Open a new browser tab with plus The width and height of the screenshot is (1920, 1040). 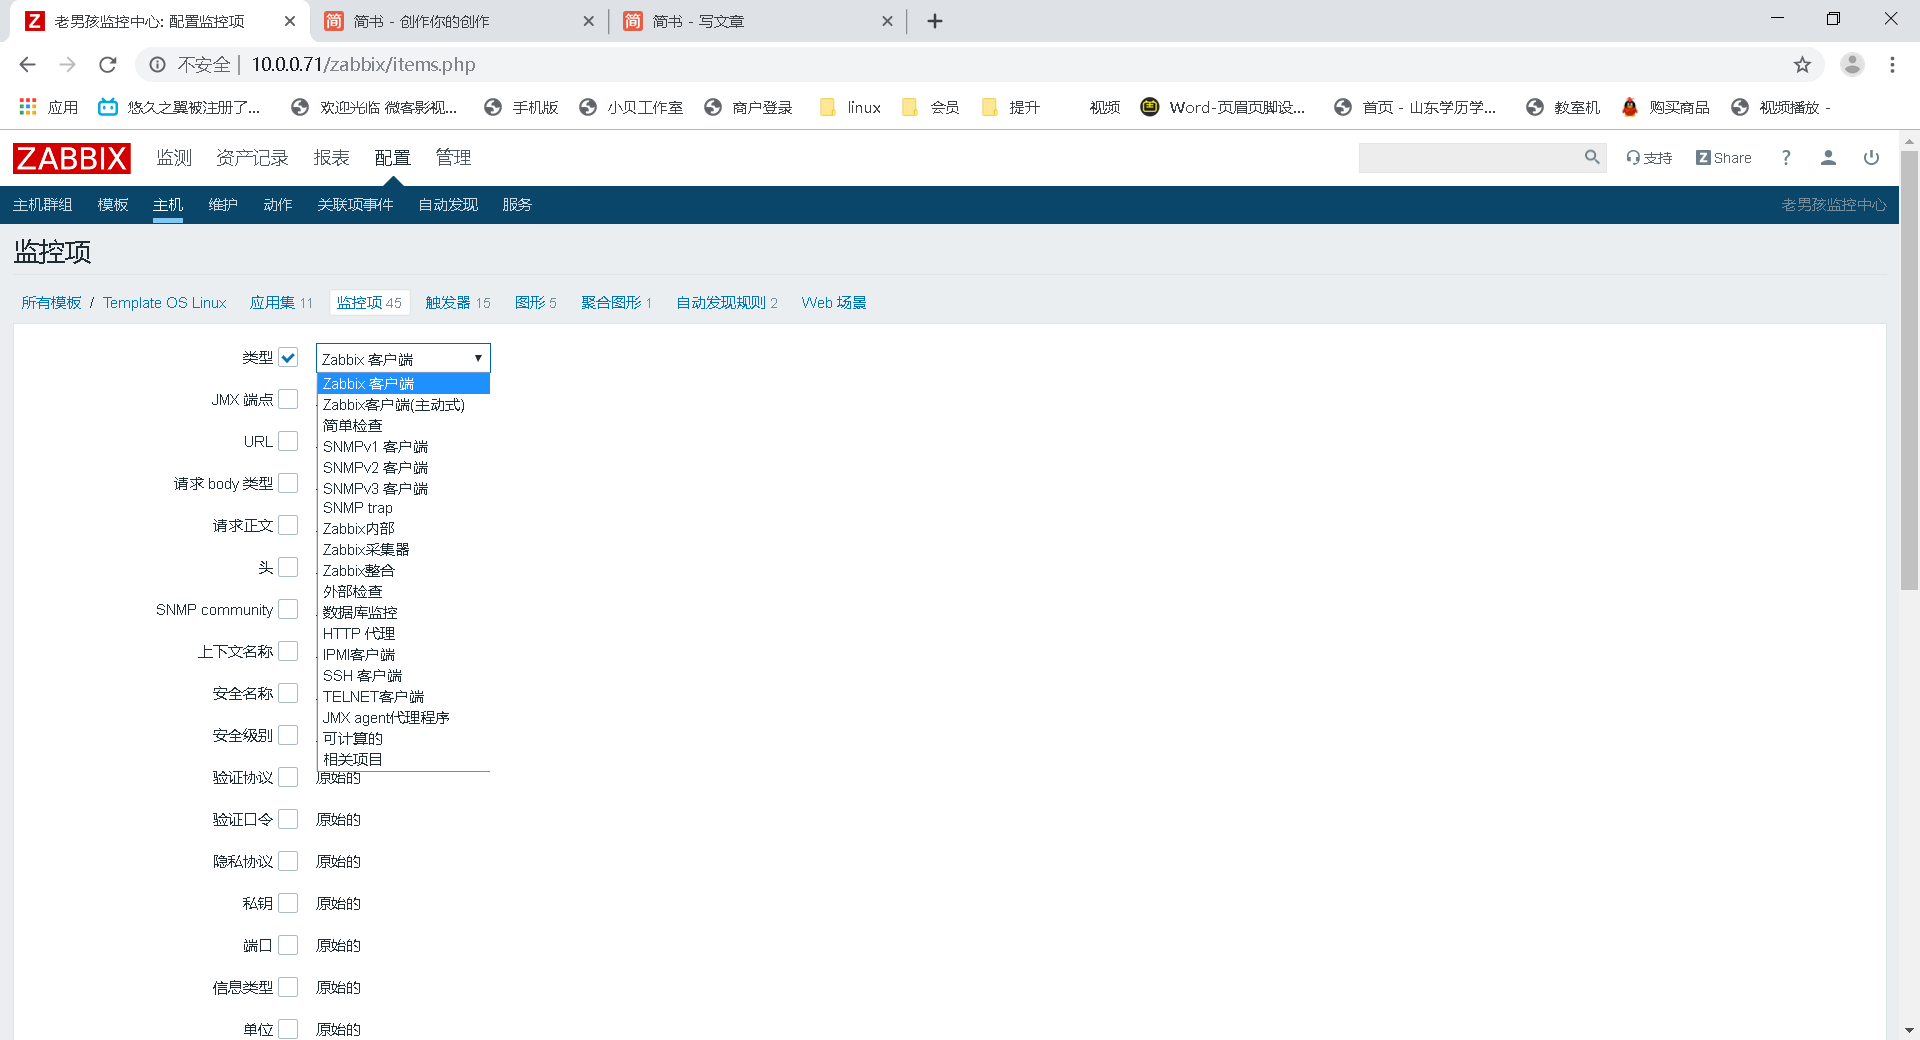coord(935,21)
